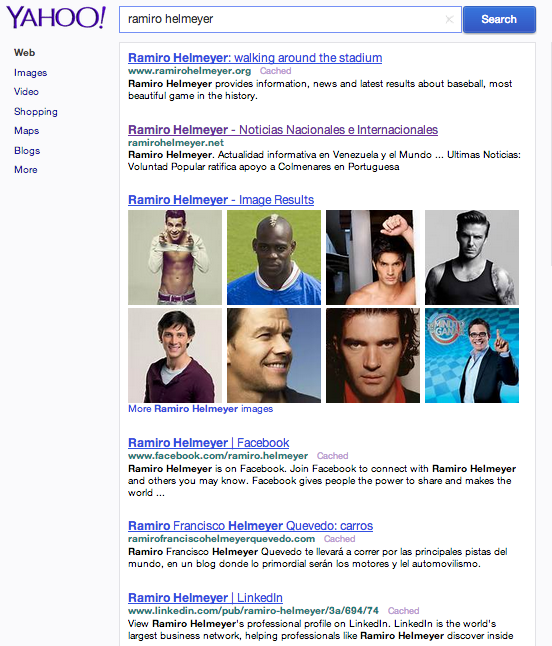Viewport: 552px width, 646px height.
Task: Open 'Ramiro Helmeyer | LinkedIn' result
Action: [x=205, y=598]
